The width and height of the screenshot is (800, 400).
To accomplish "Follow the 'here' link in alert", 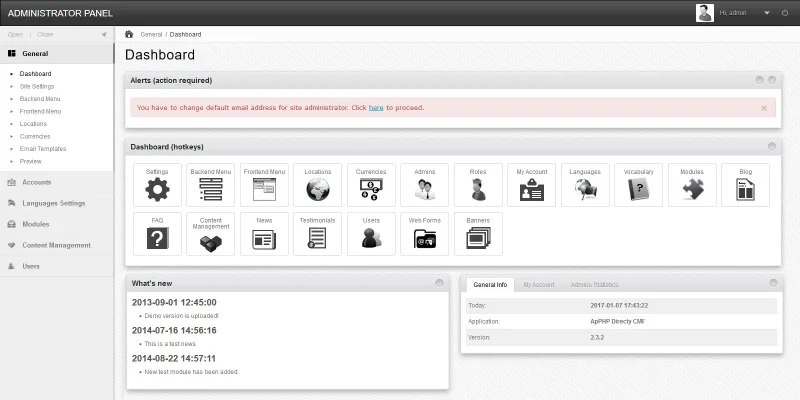I will click(376, 108).
